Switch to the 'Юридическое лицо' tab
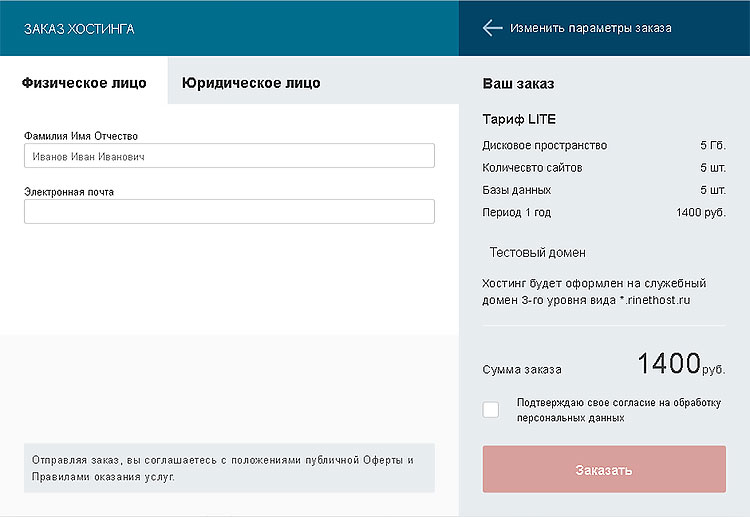The width and height of the screenshot is (750, 517). 251,83
